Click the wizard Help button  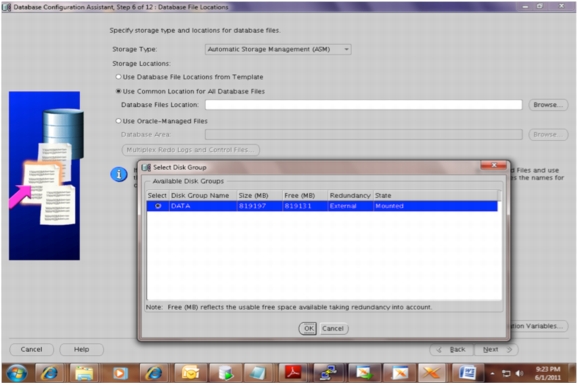(x=81, y=349)
